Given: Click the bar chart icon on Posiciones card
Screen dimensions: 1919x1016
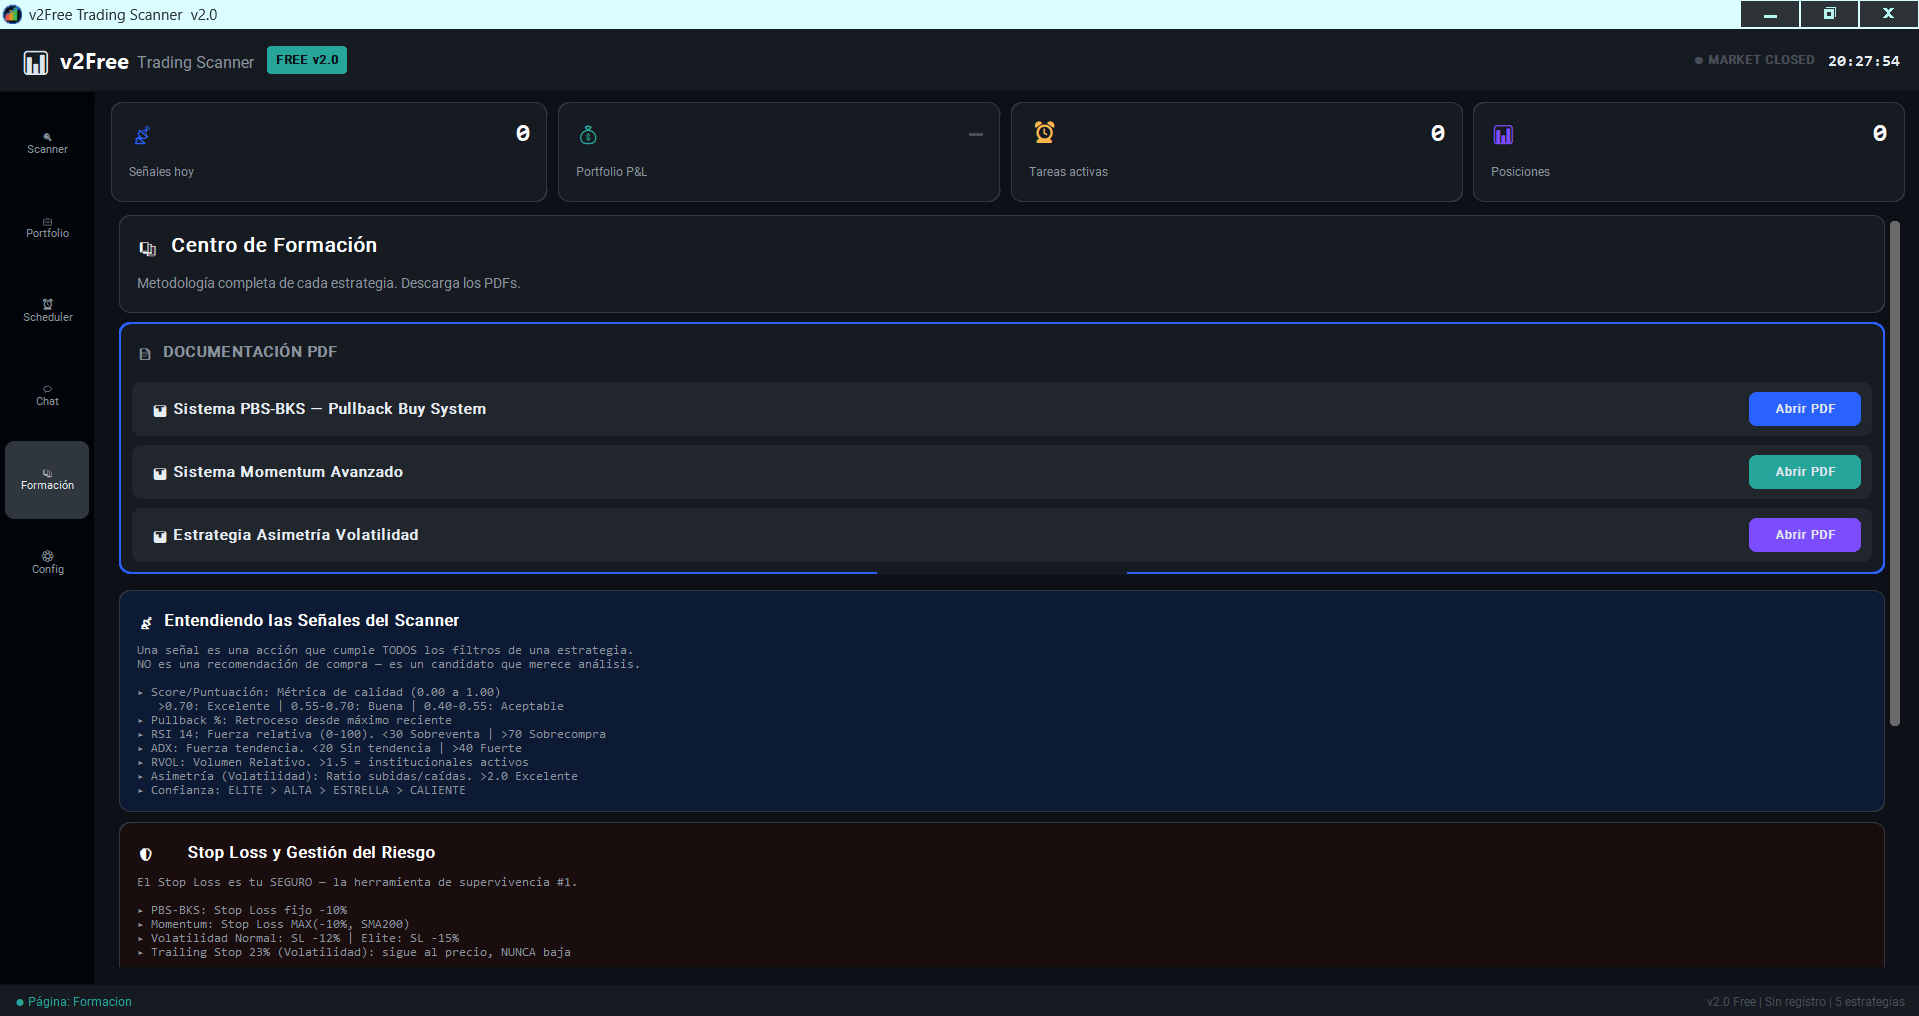Looking at the screenshot, I should 1504,133.
